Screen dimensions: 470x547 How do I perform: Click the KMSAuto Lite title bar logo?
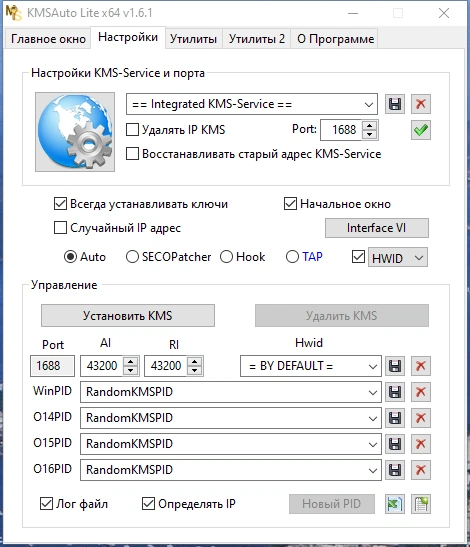(x=14, y=13)
